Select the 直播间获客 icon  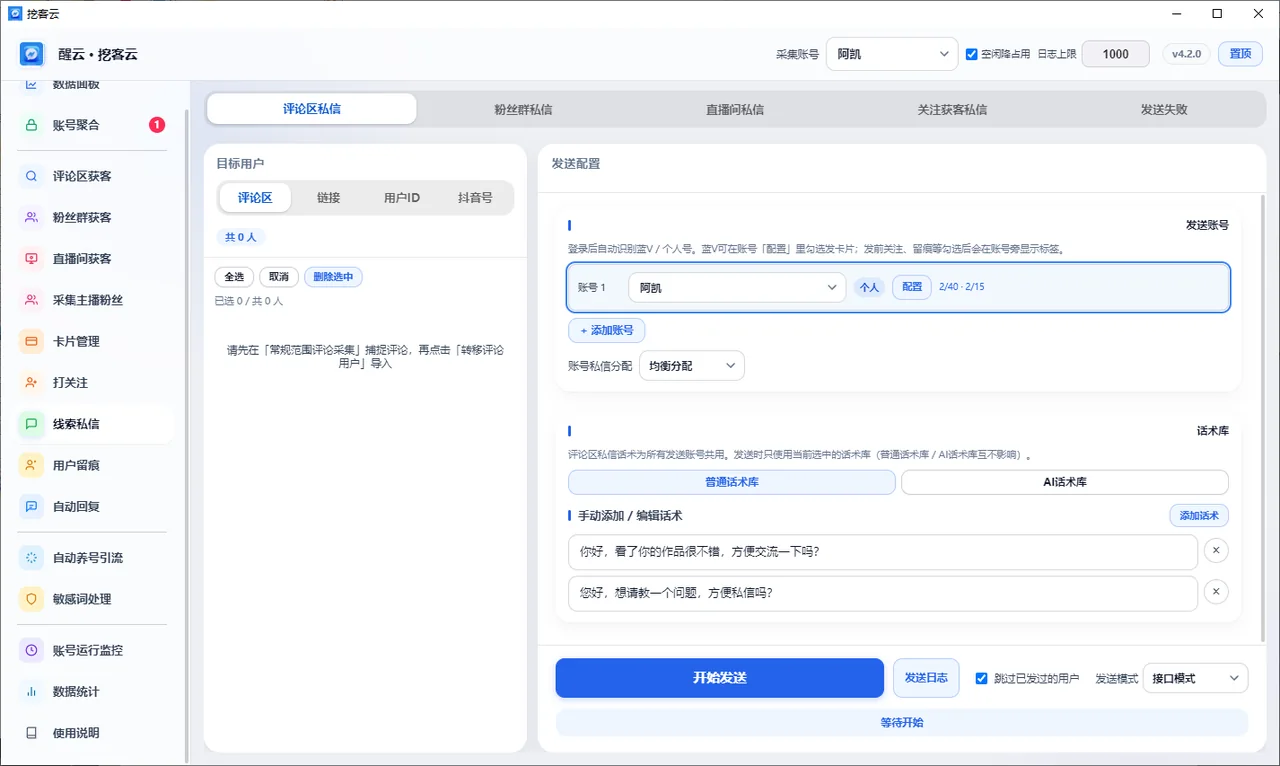click(x=31, y=259)
